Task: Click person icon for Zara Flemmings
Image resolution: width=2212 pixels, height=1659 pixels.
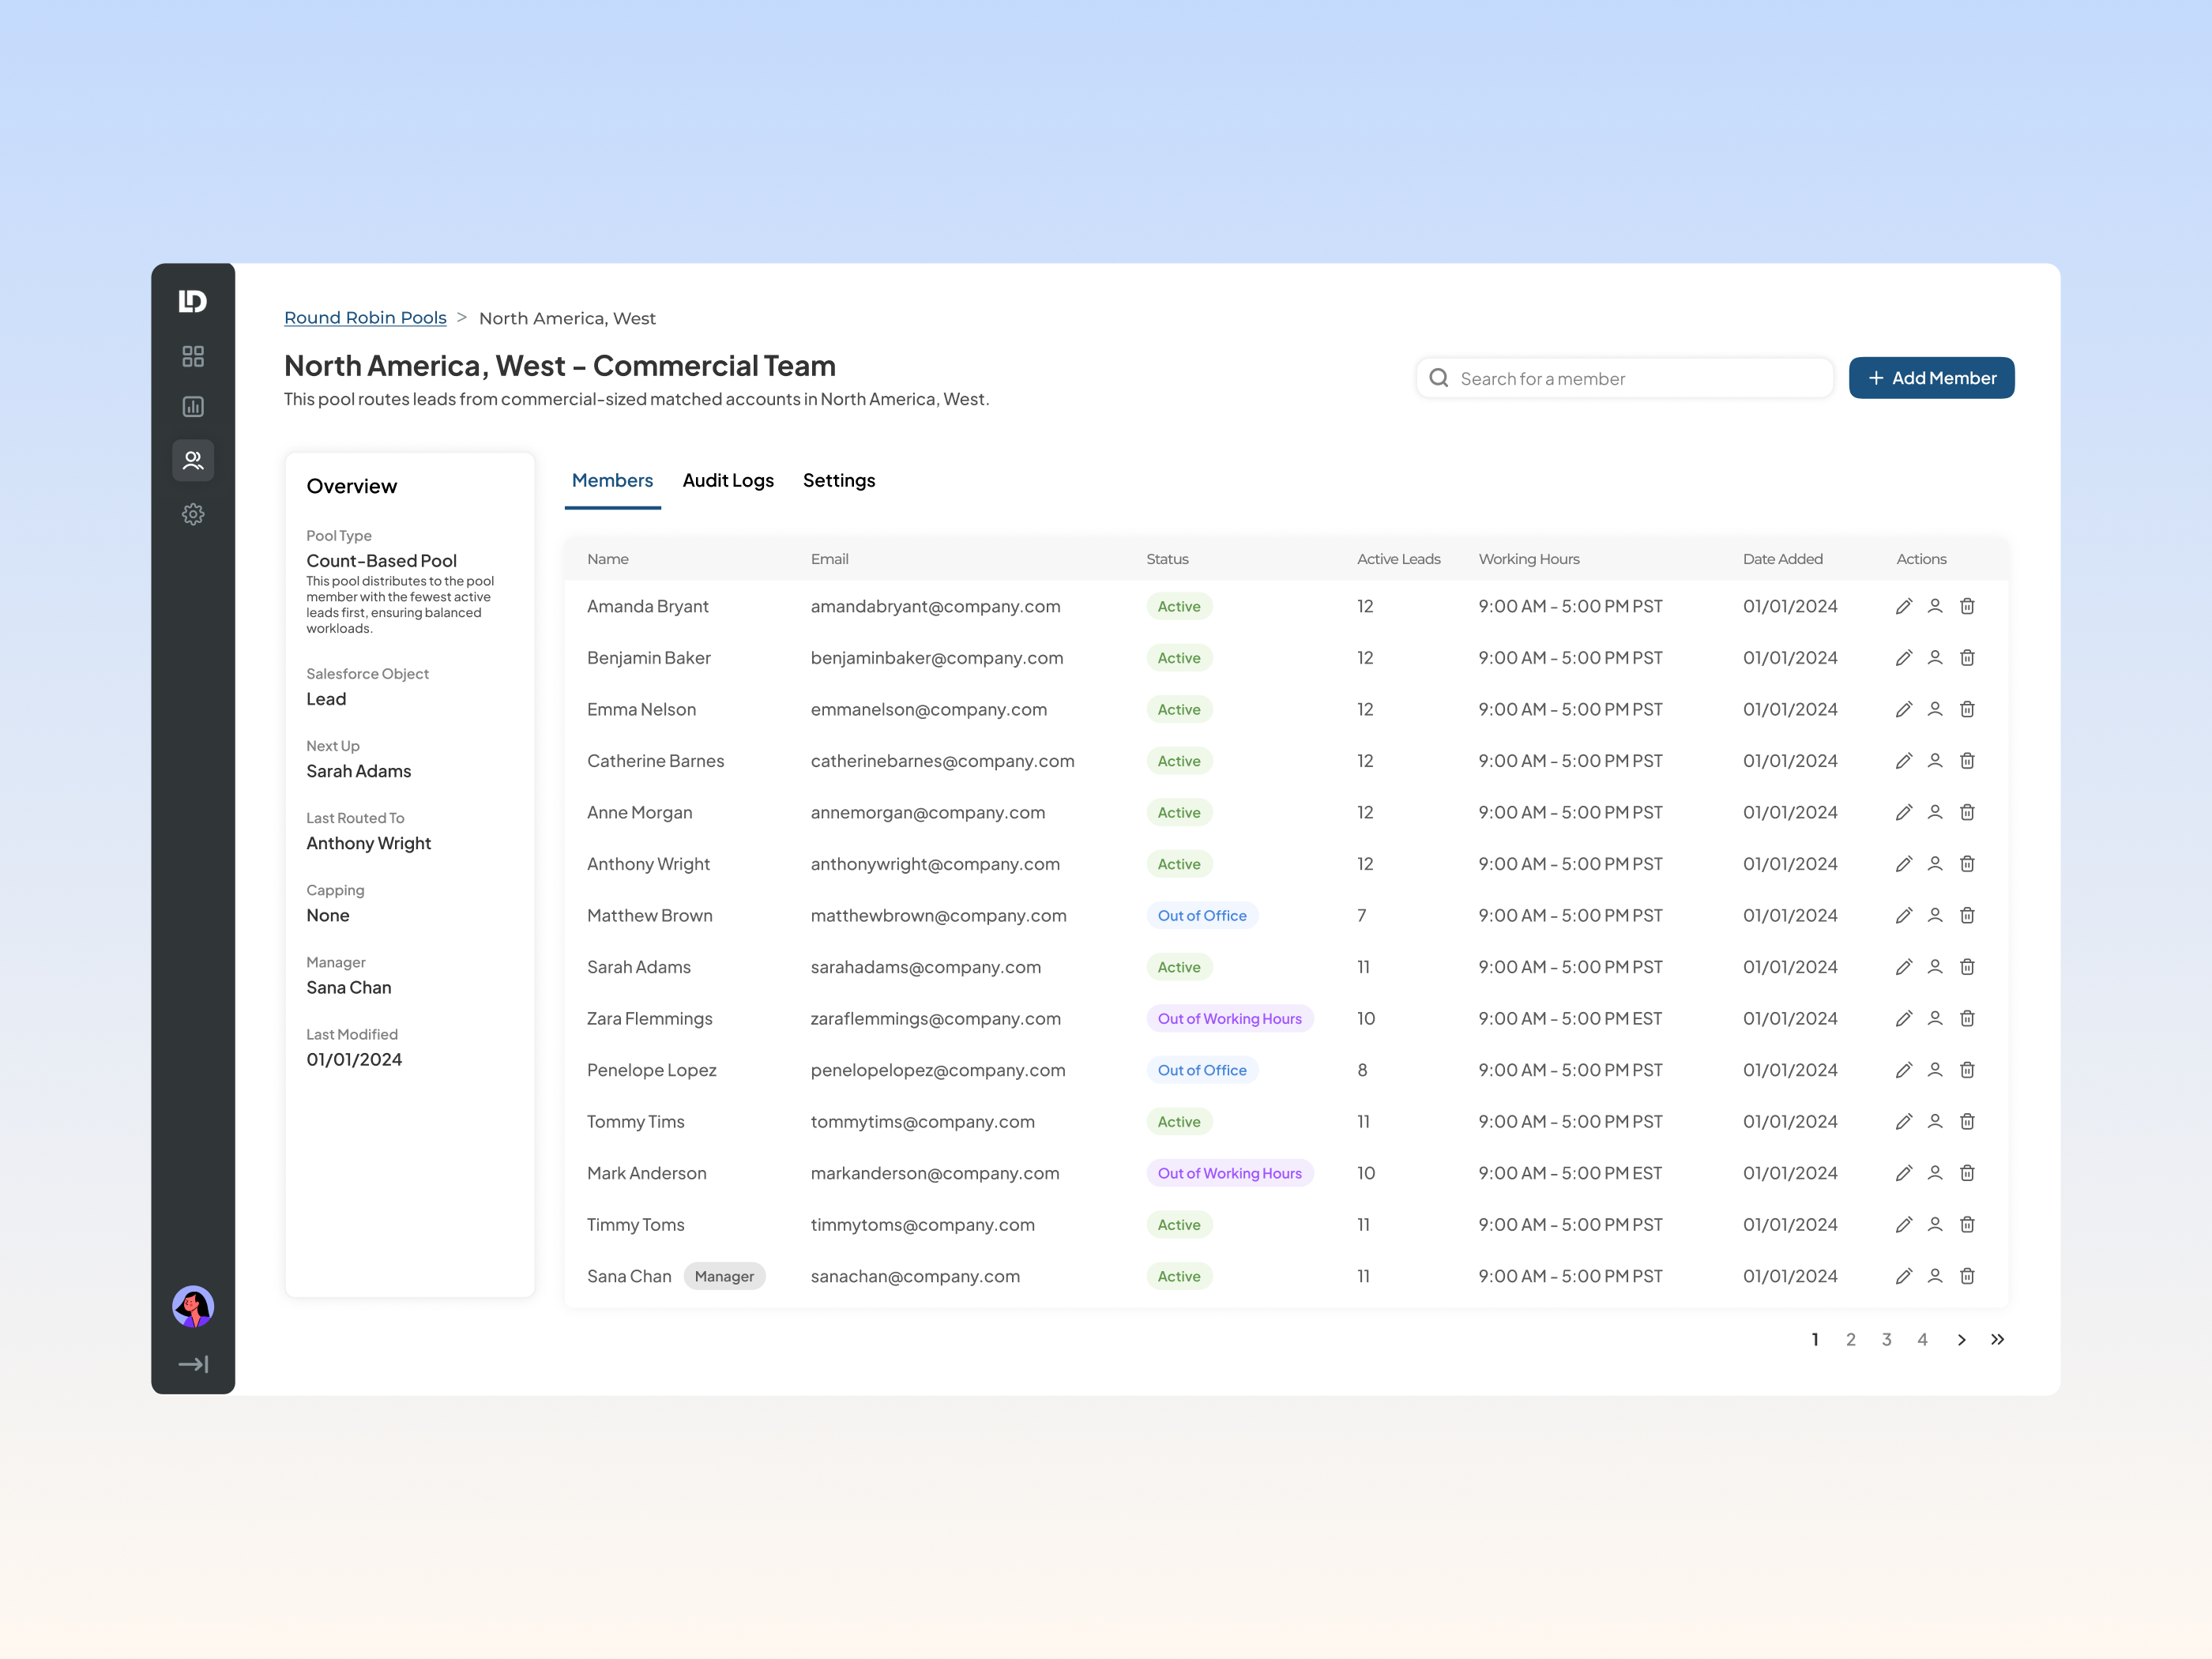Action: pyautogui.click(x=1935, y=1018)
